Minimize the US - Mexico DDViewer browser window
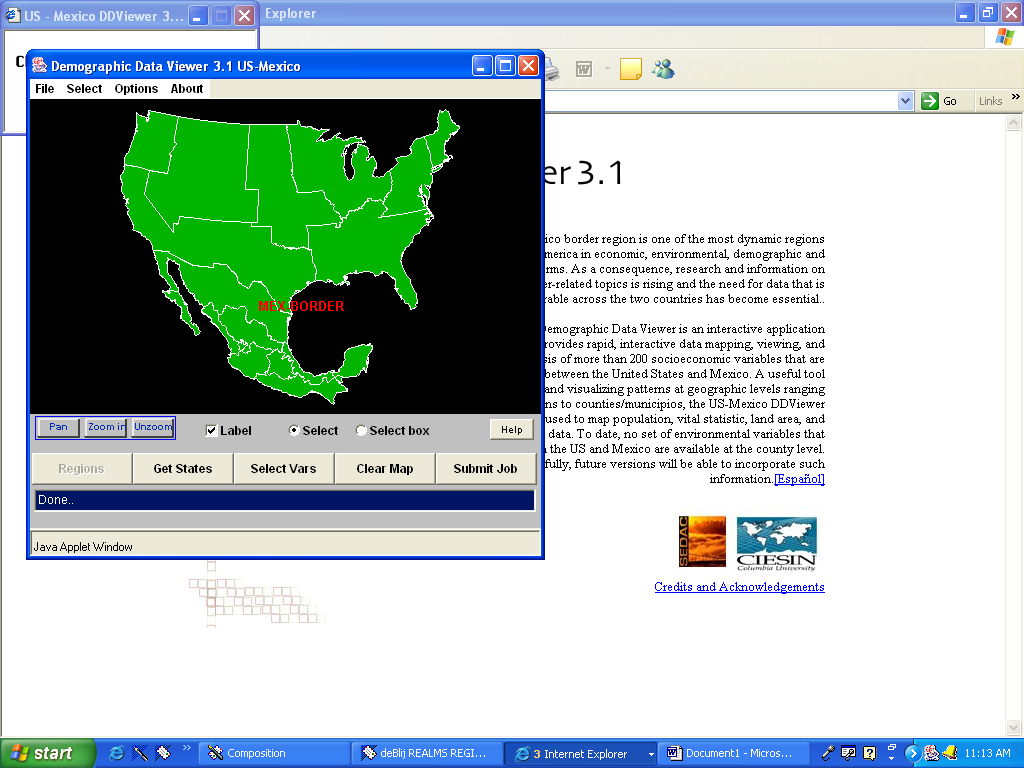The width and height of the screenshot is (1024, 768). 199,16
